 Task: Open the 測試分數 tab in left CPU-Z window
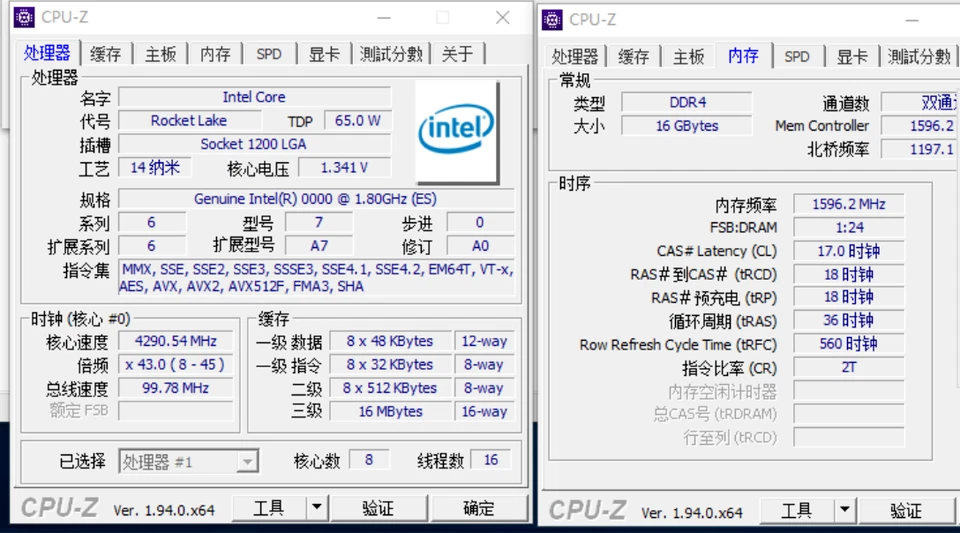(391, 54)
